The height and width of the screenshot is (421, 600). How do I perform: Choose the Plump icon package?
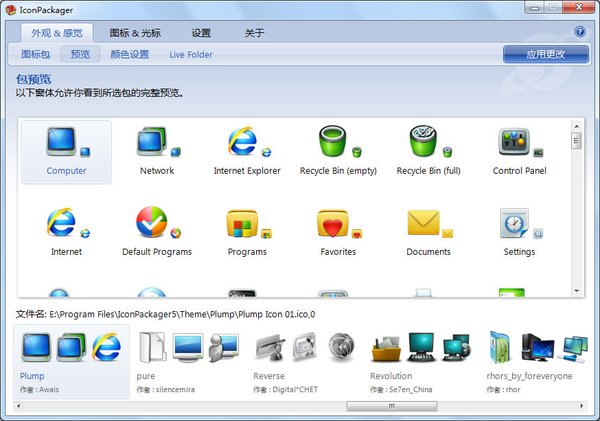72,362
